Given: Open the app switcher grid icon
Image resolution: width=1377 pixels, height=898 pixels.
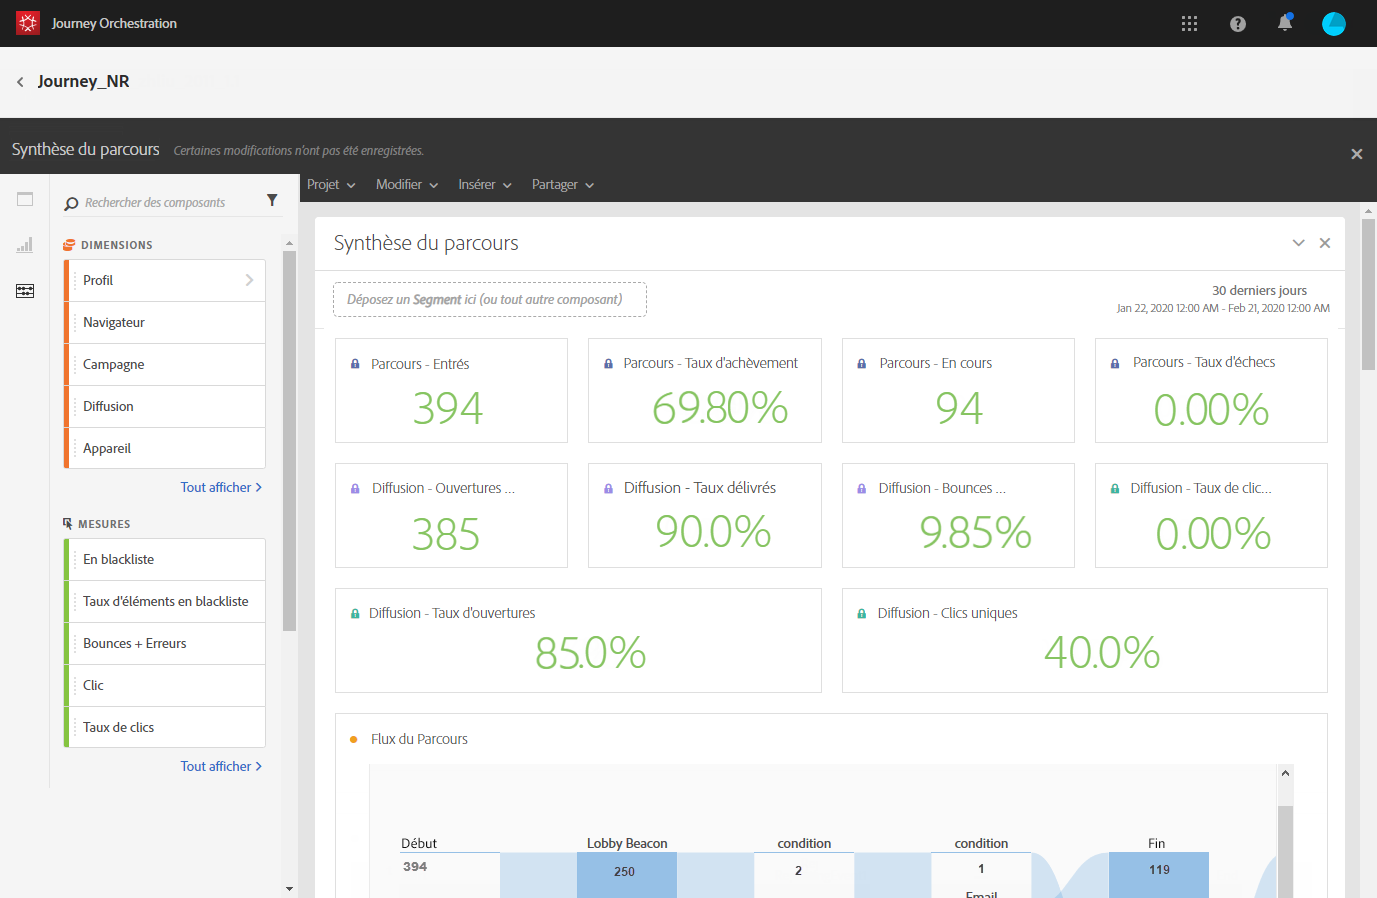Looking at the screenshot, I should point(1189,23).
